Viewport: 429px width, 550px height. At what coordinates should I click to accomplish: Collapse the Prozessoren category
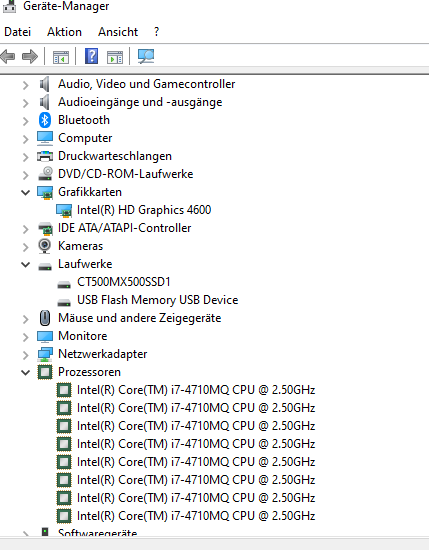(x=26, y=372)
